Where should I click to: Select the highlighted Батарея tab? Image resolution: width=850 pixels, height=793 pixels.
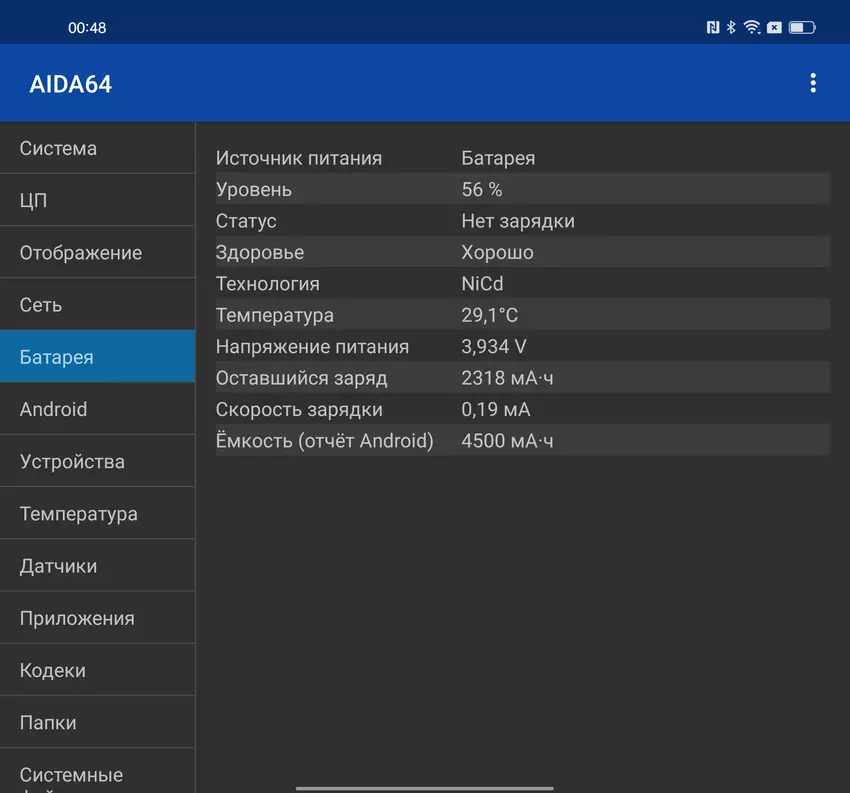pos(97,357)
